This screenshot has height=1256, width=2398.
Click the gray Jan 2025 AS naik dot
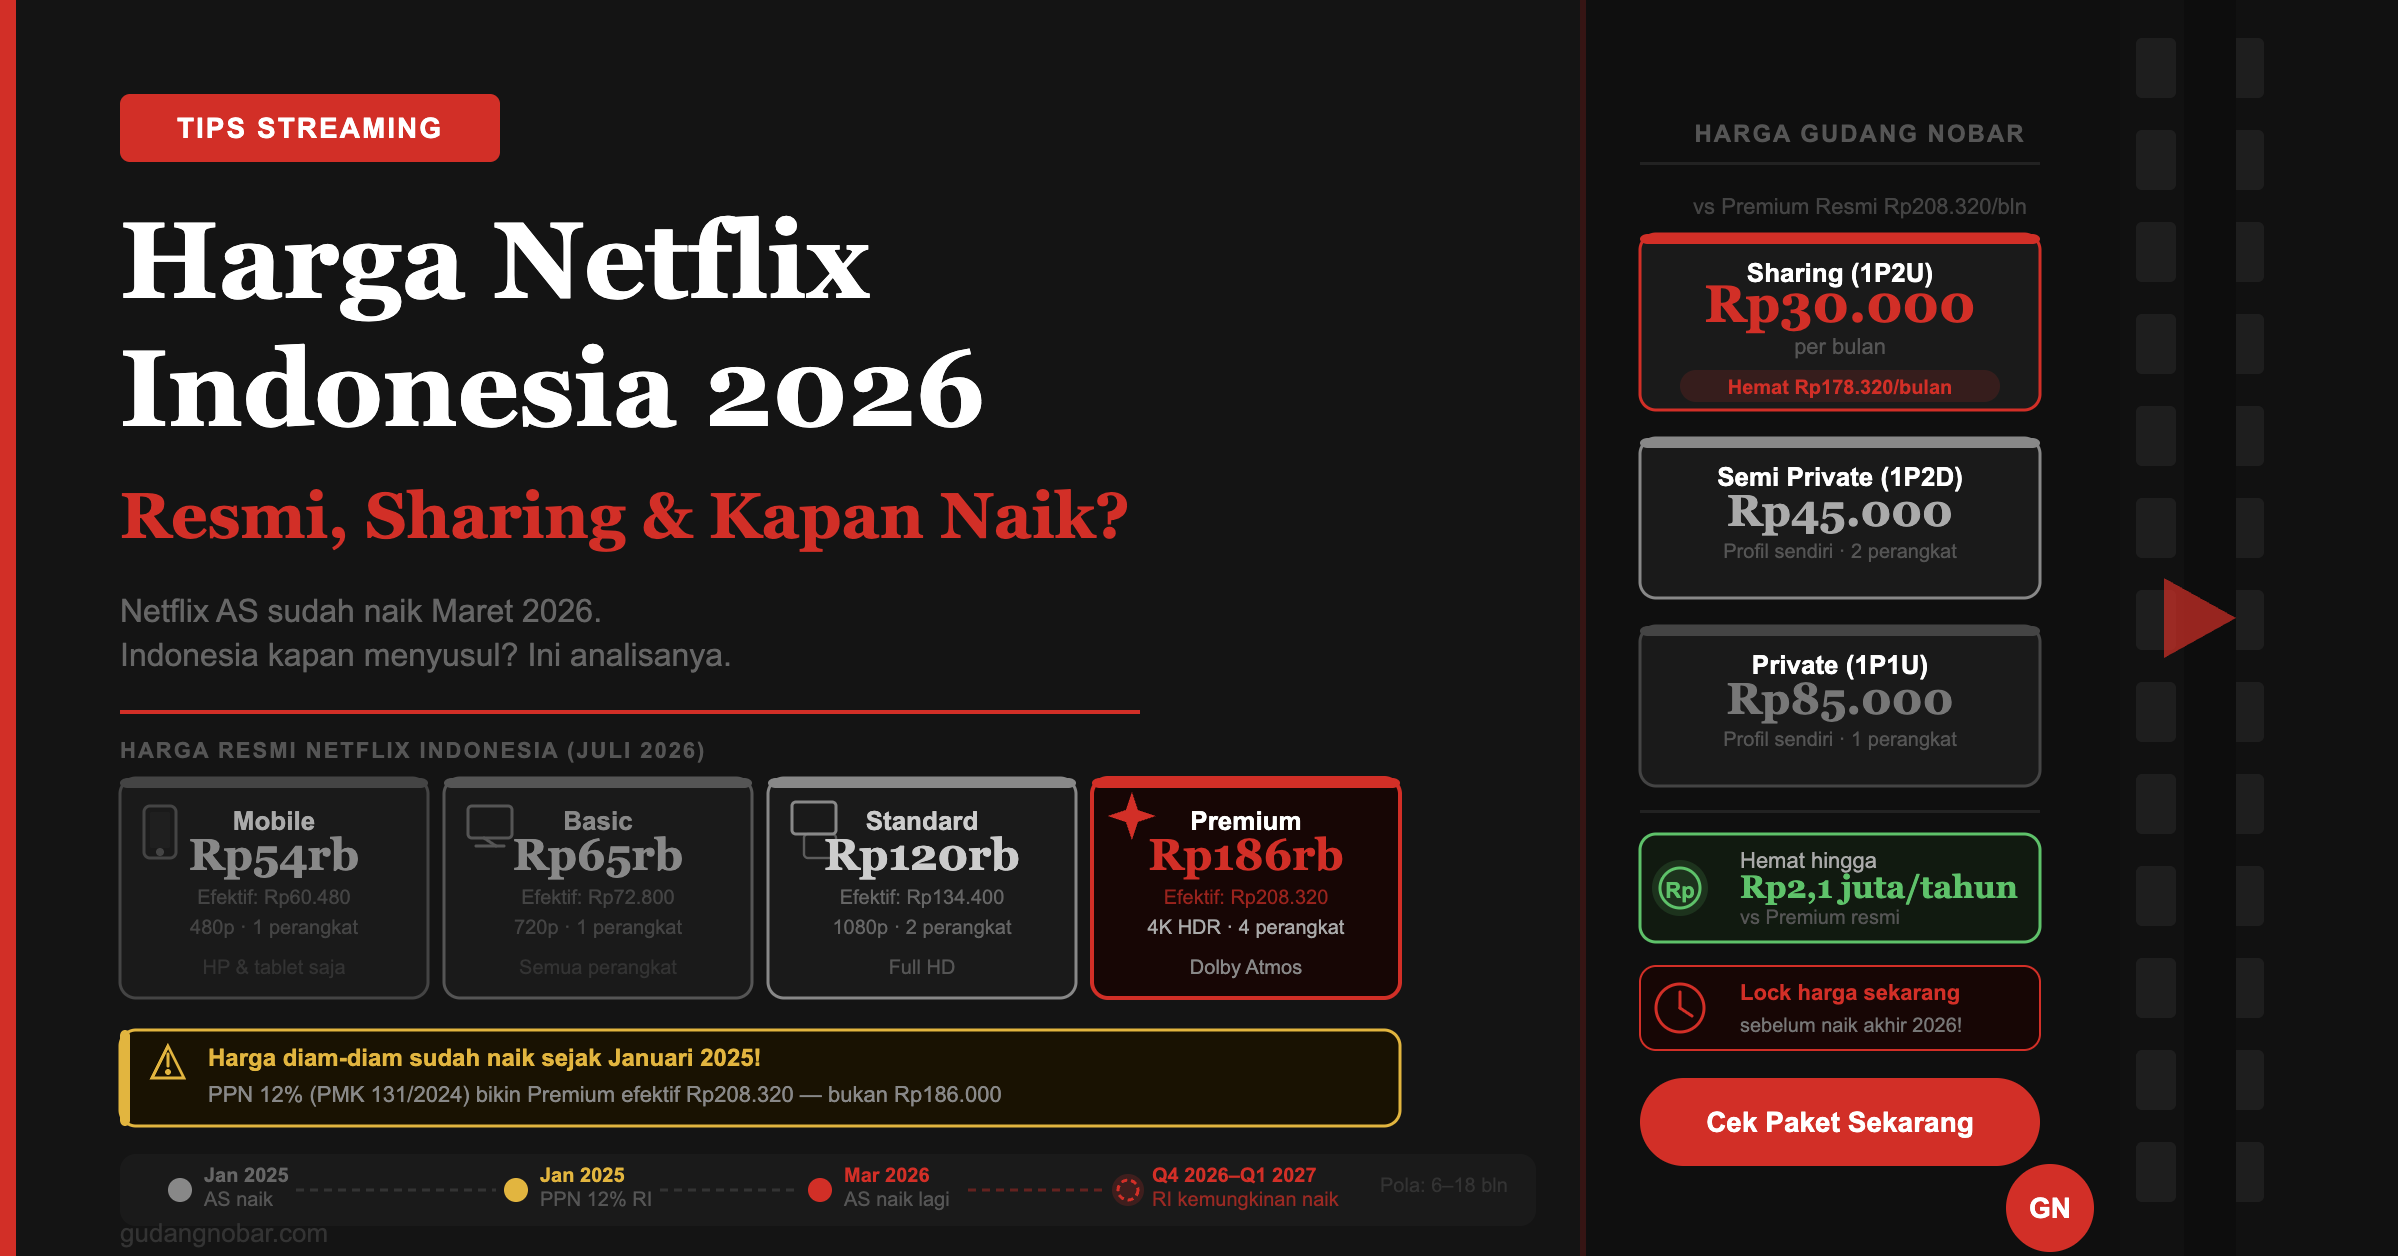180,1189
